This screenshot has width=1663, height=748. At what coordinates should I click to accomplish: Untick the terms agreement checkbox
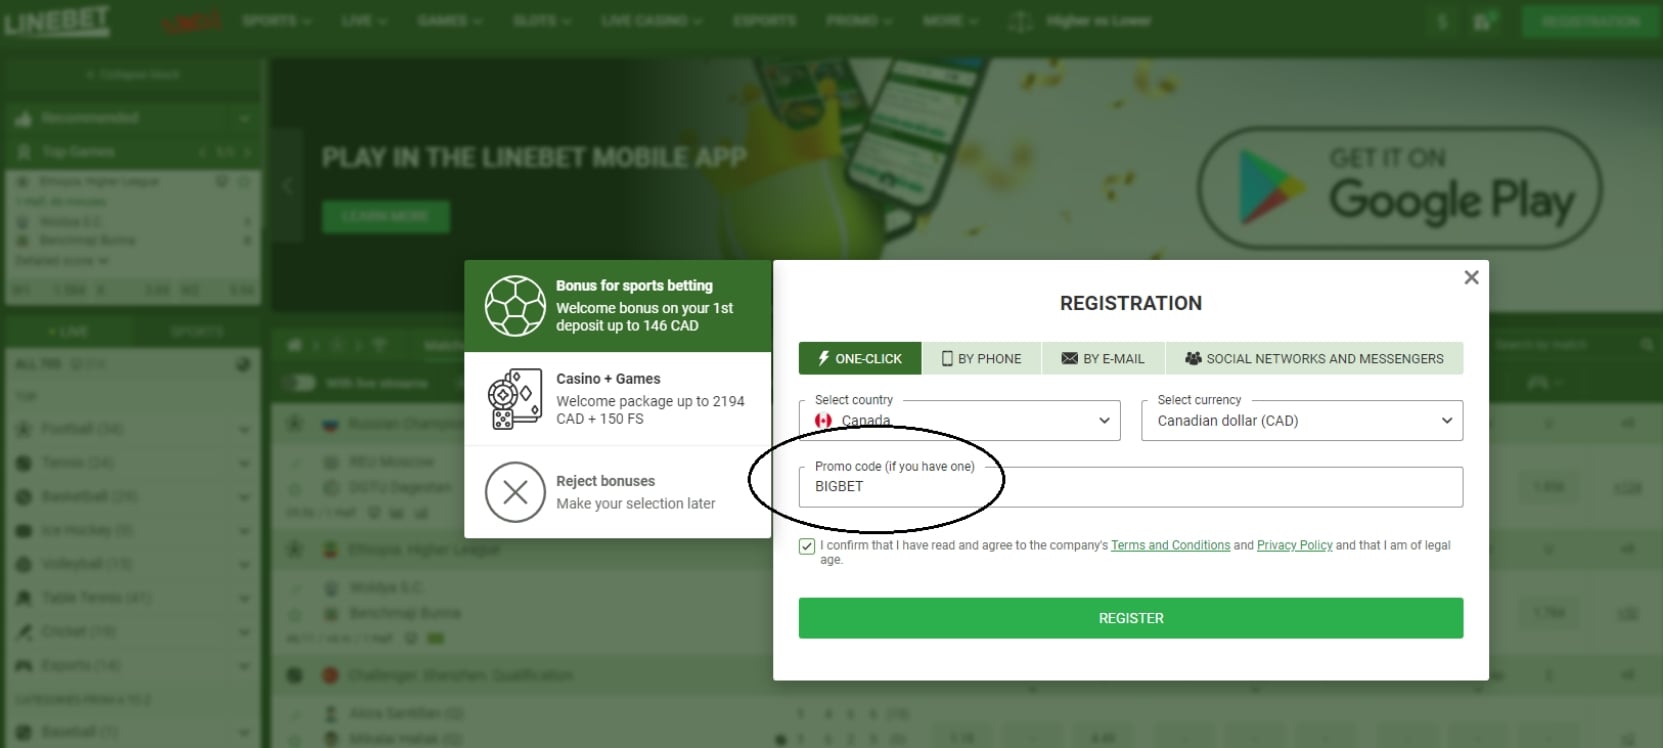[807, 546]
